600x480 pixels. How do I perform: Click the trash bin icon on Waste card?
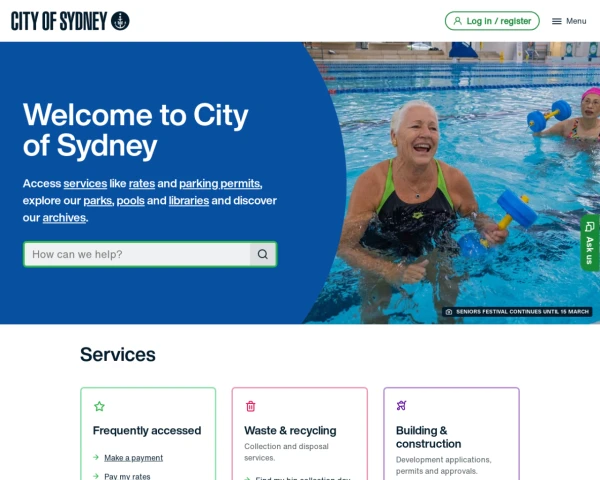251,406
